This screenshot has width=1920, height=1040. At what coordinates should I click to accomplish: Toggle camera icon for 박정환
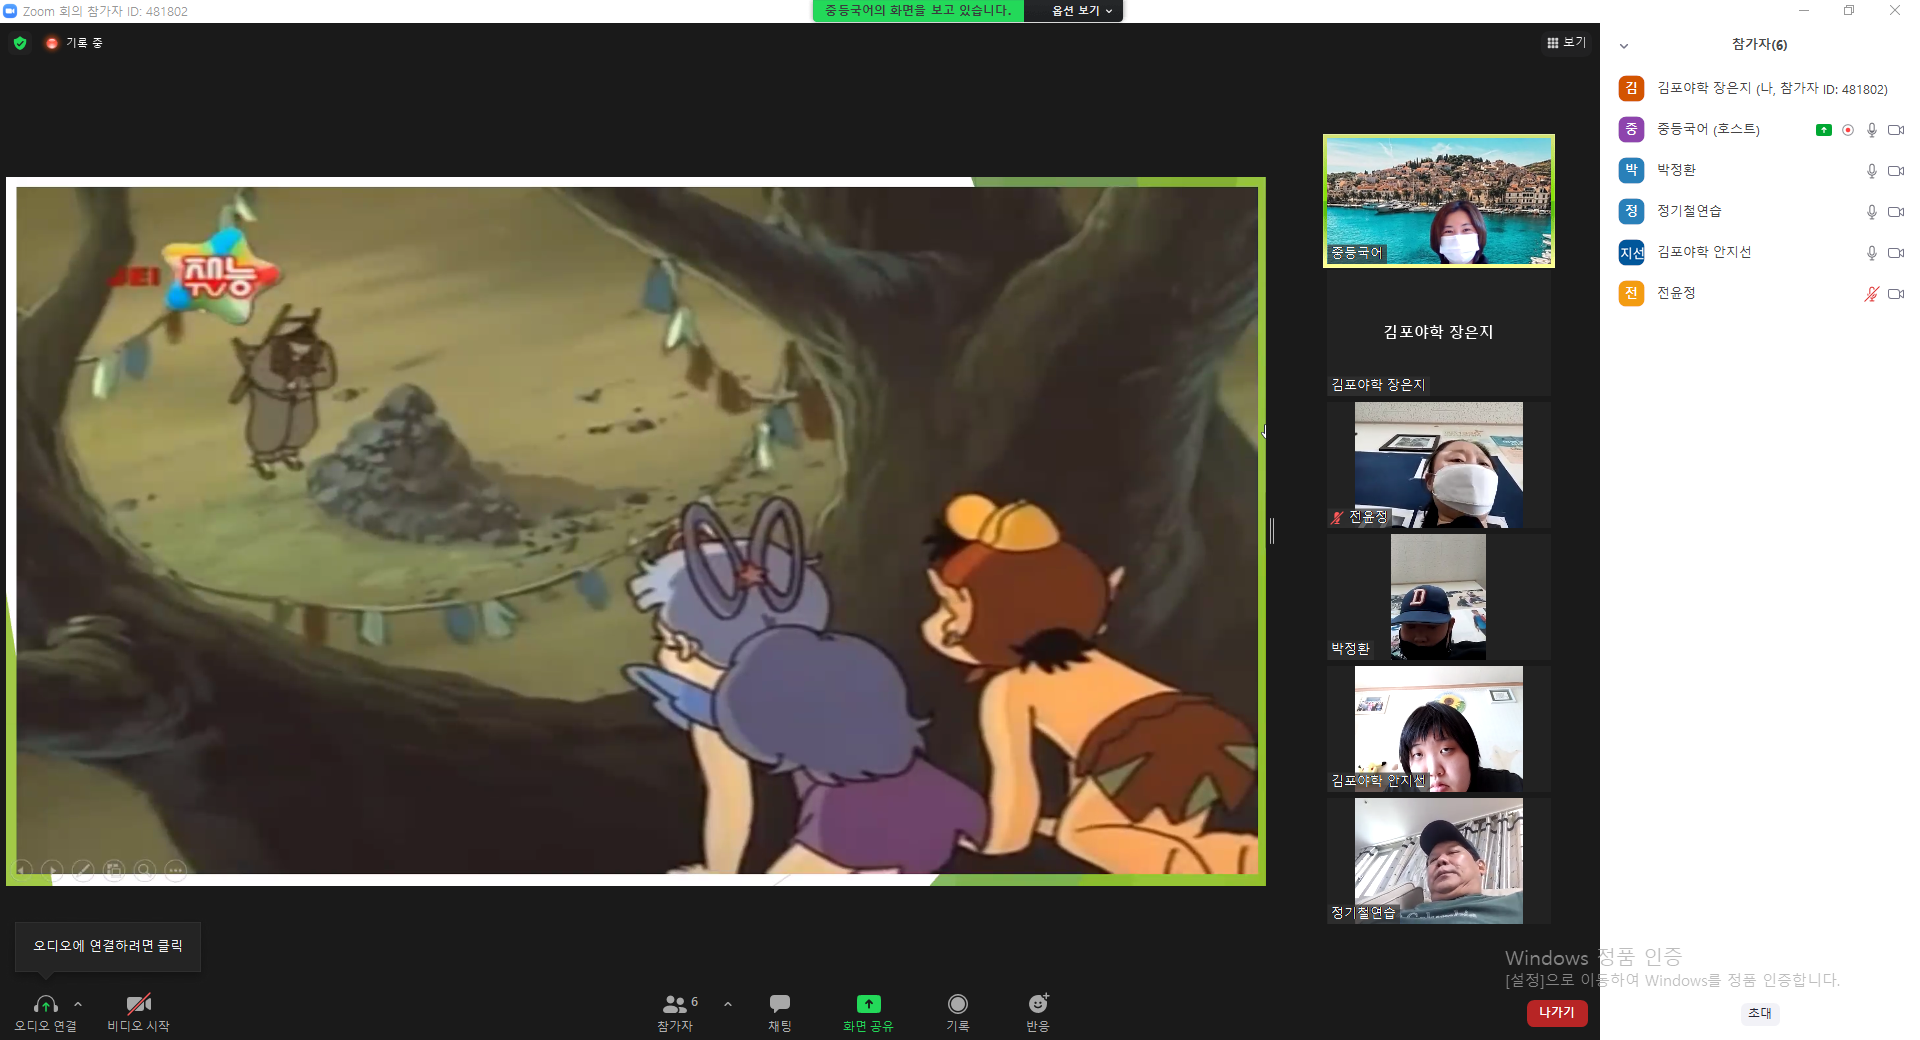(1896, 171)
